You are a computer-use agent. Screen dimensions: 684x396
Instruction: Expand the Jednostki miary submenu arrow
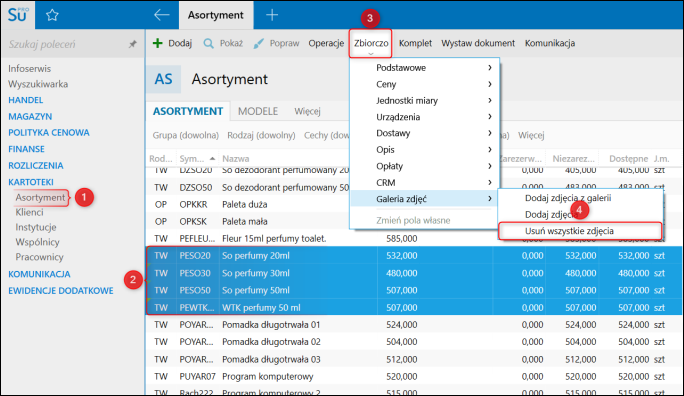point(490,100)
